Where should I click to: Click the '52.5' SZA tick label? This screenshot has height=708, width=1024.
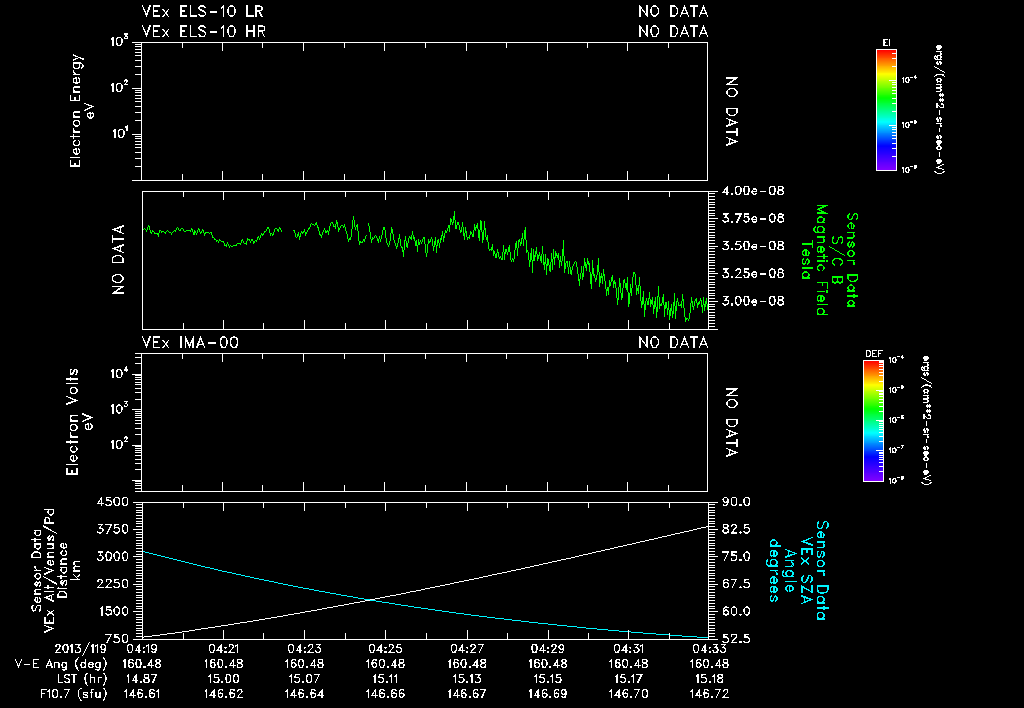pos(736,639)
